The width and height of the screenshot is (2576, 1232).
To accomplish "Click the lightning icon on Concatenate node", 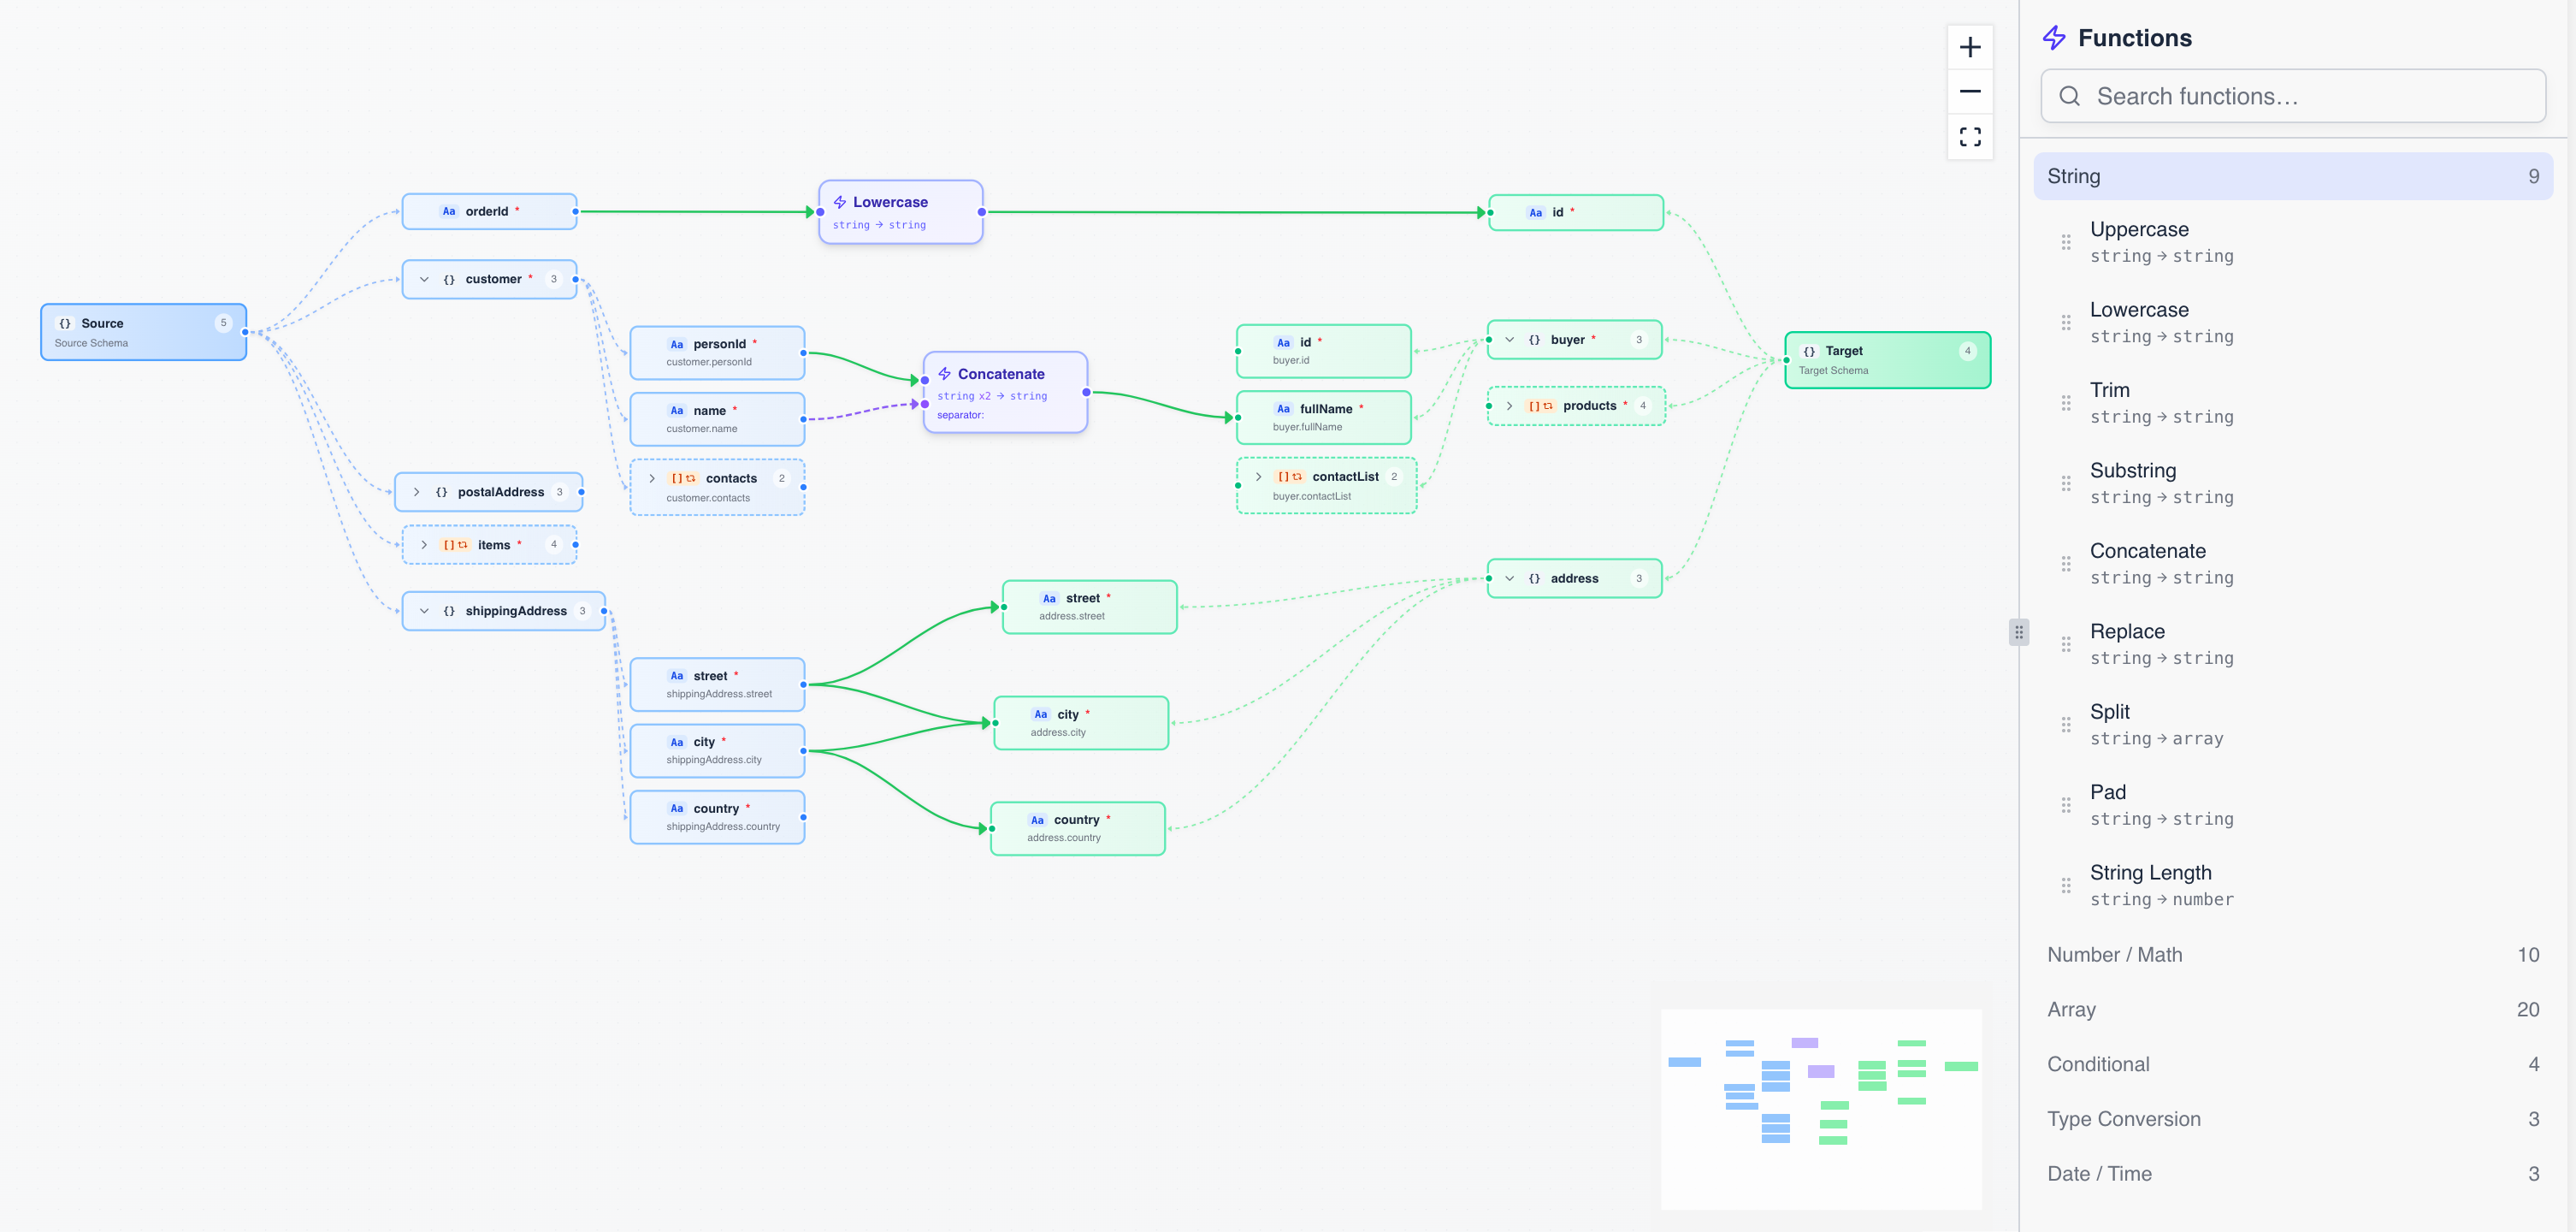I will [x=944, y=373].
